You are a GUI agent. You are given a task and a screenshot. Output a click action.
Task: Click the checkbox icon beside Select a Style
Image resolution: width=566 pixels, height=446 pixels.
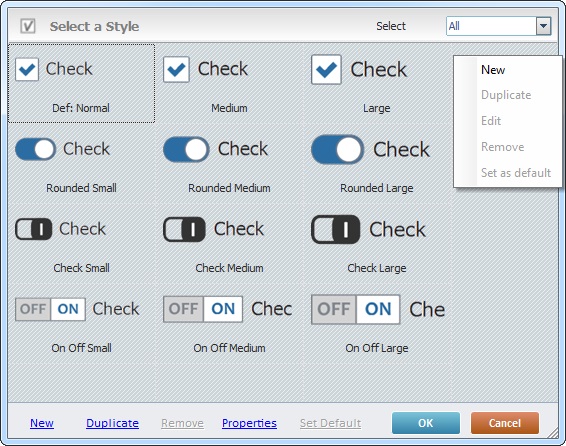coord(28,26)
